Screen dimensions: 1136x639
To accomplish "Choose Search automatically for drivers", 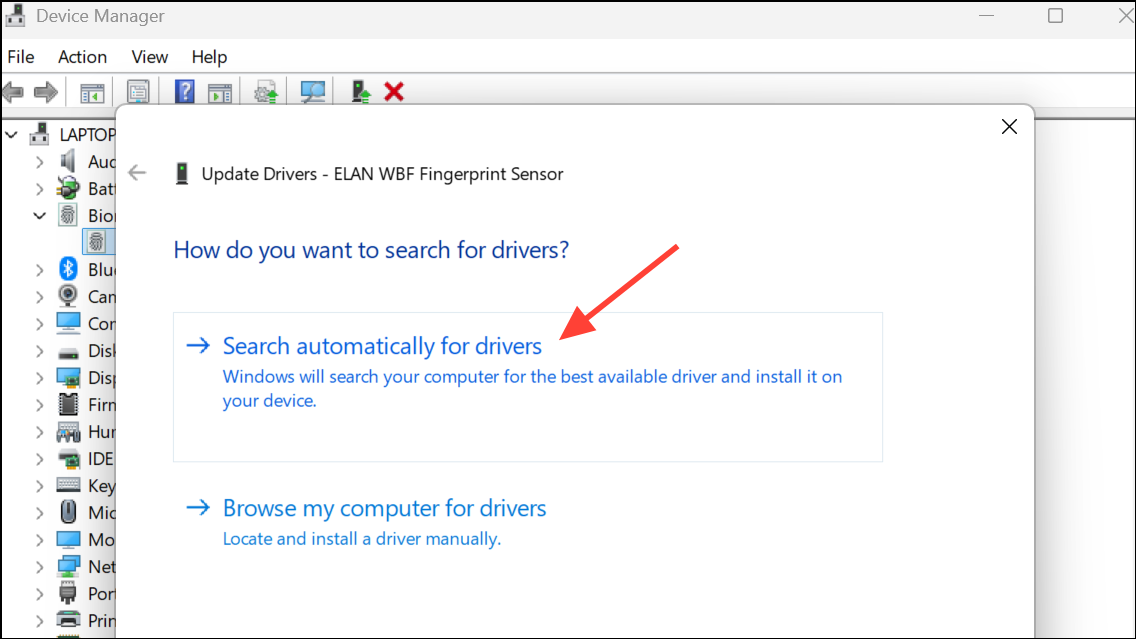I will (527, 387).
